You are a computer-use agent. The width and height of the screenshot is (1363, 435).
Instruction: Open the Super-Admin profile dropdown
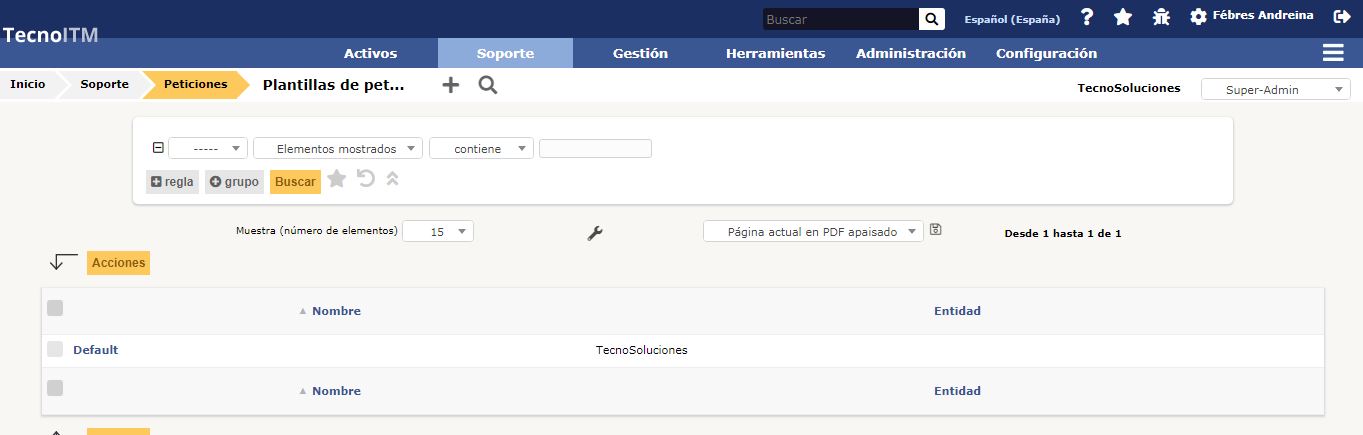(x=1275, y=90)
